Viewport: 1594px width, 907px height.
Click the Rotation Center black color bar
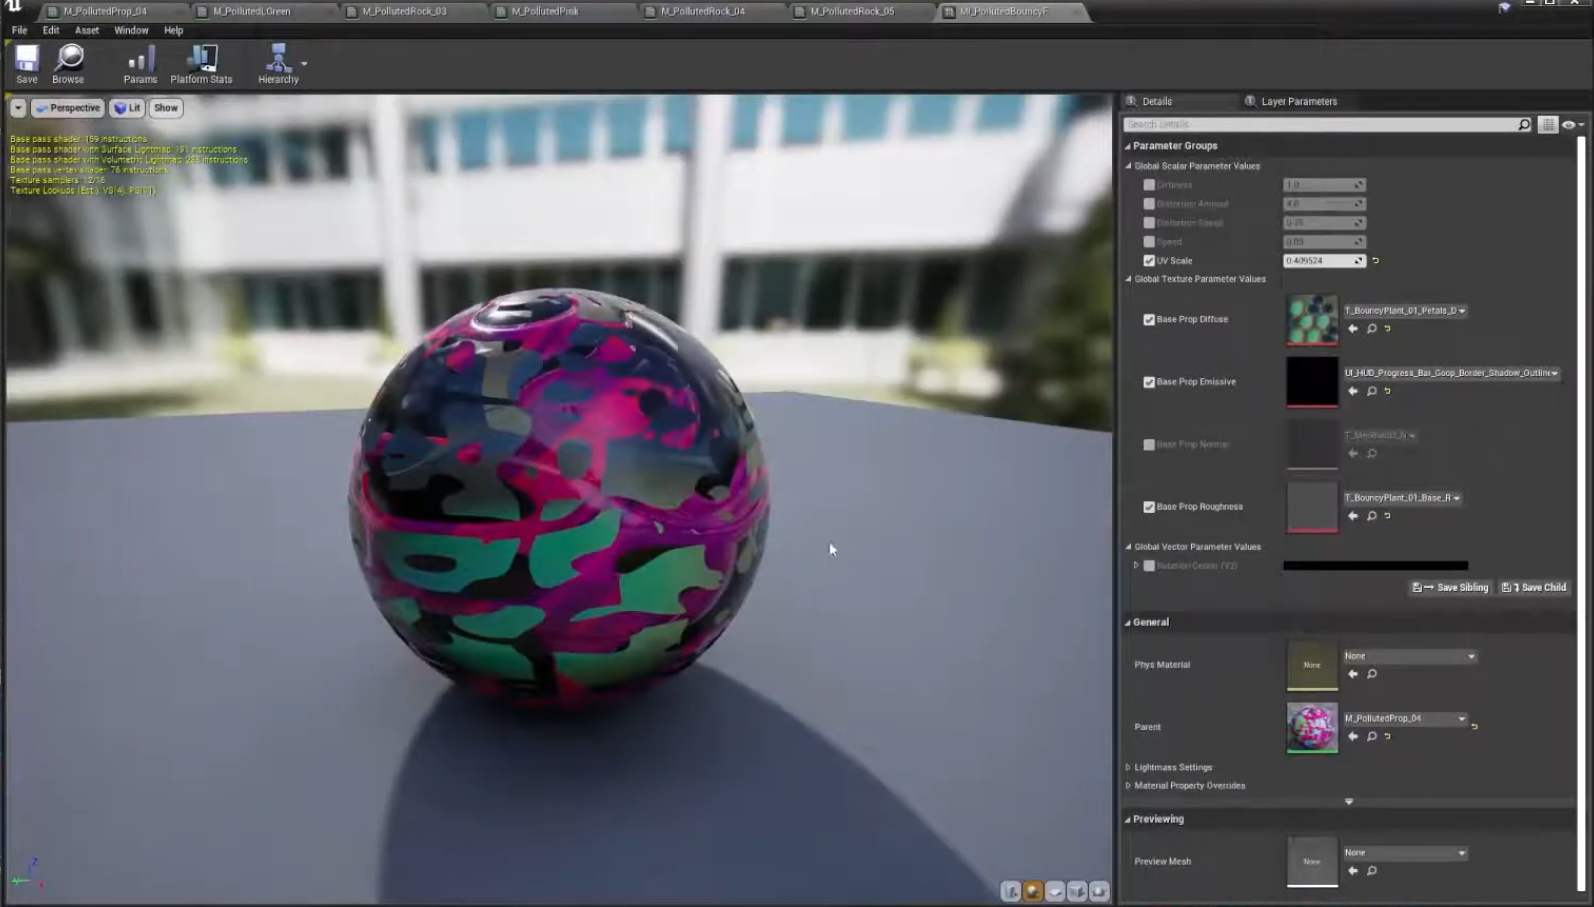point(1375,566)
